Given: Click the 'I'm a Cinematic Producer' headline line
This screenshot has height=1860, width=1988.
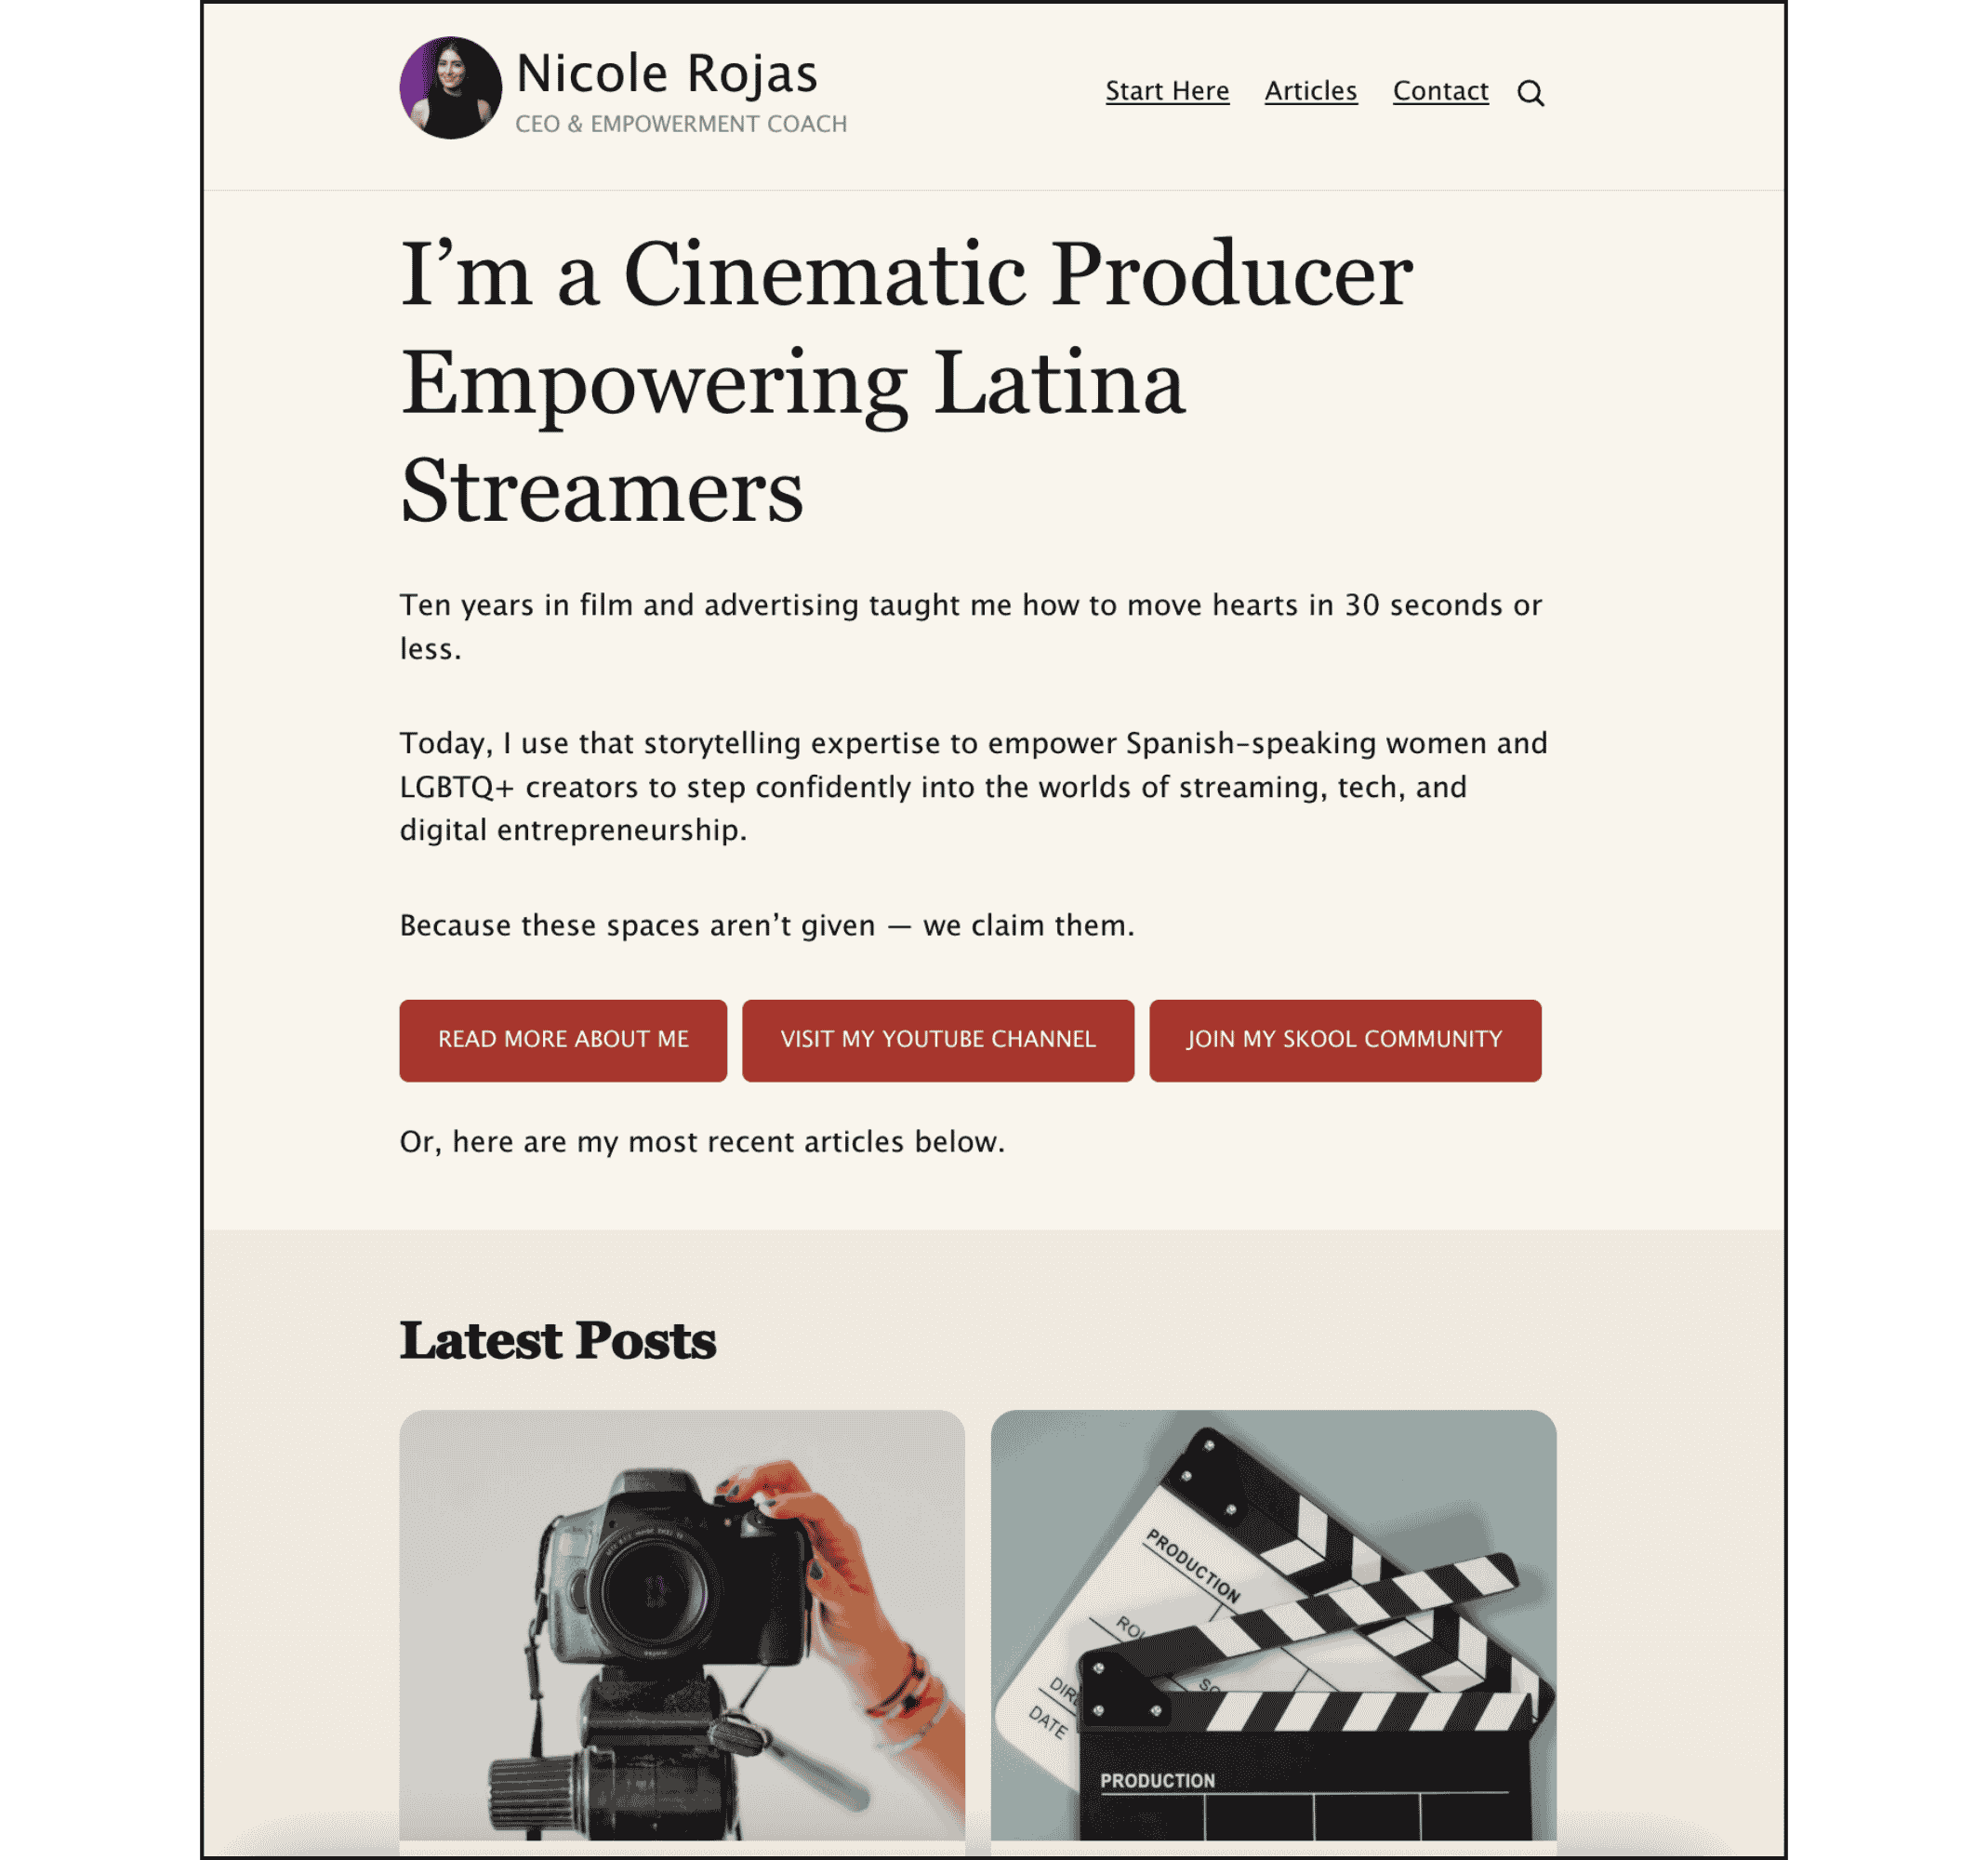Looking at the screenshot, I should click(x=906, y=274).
